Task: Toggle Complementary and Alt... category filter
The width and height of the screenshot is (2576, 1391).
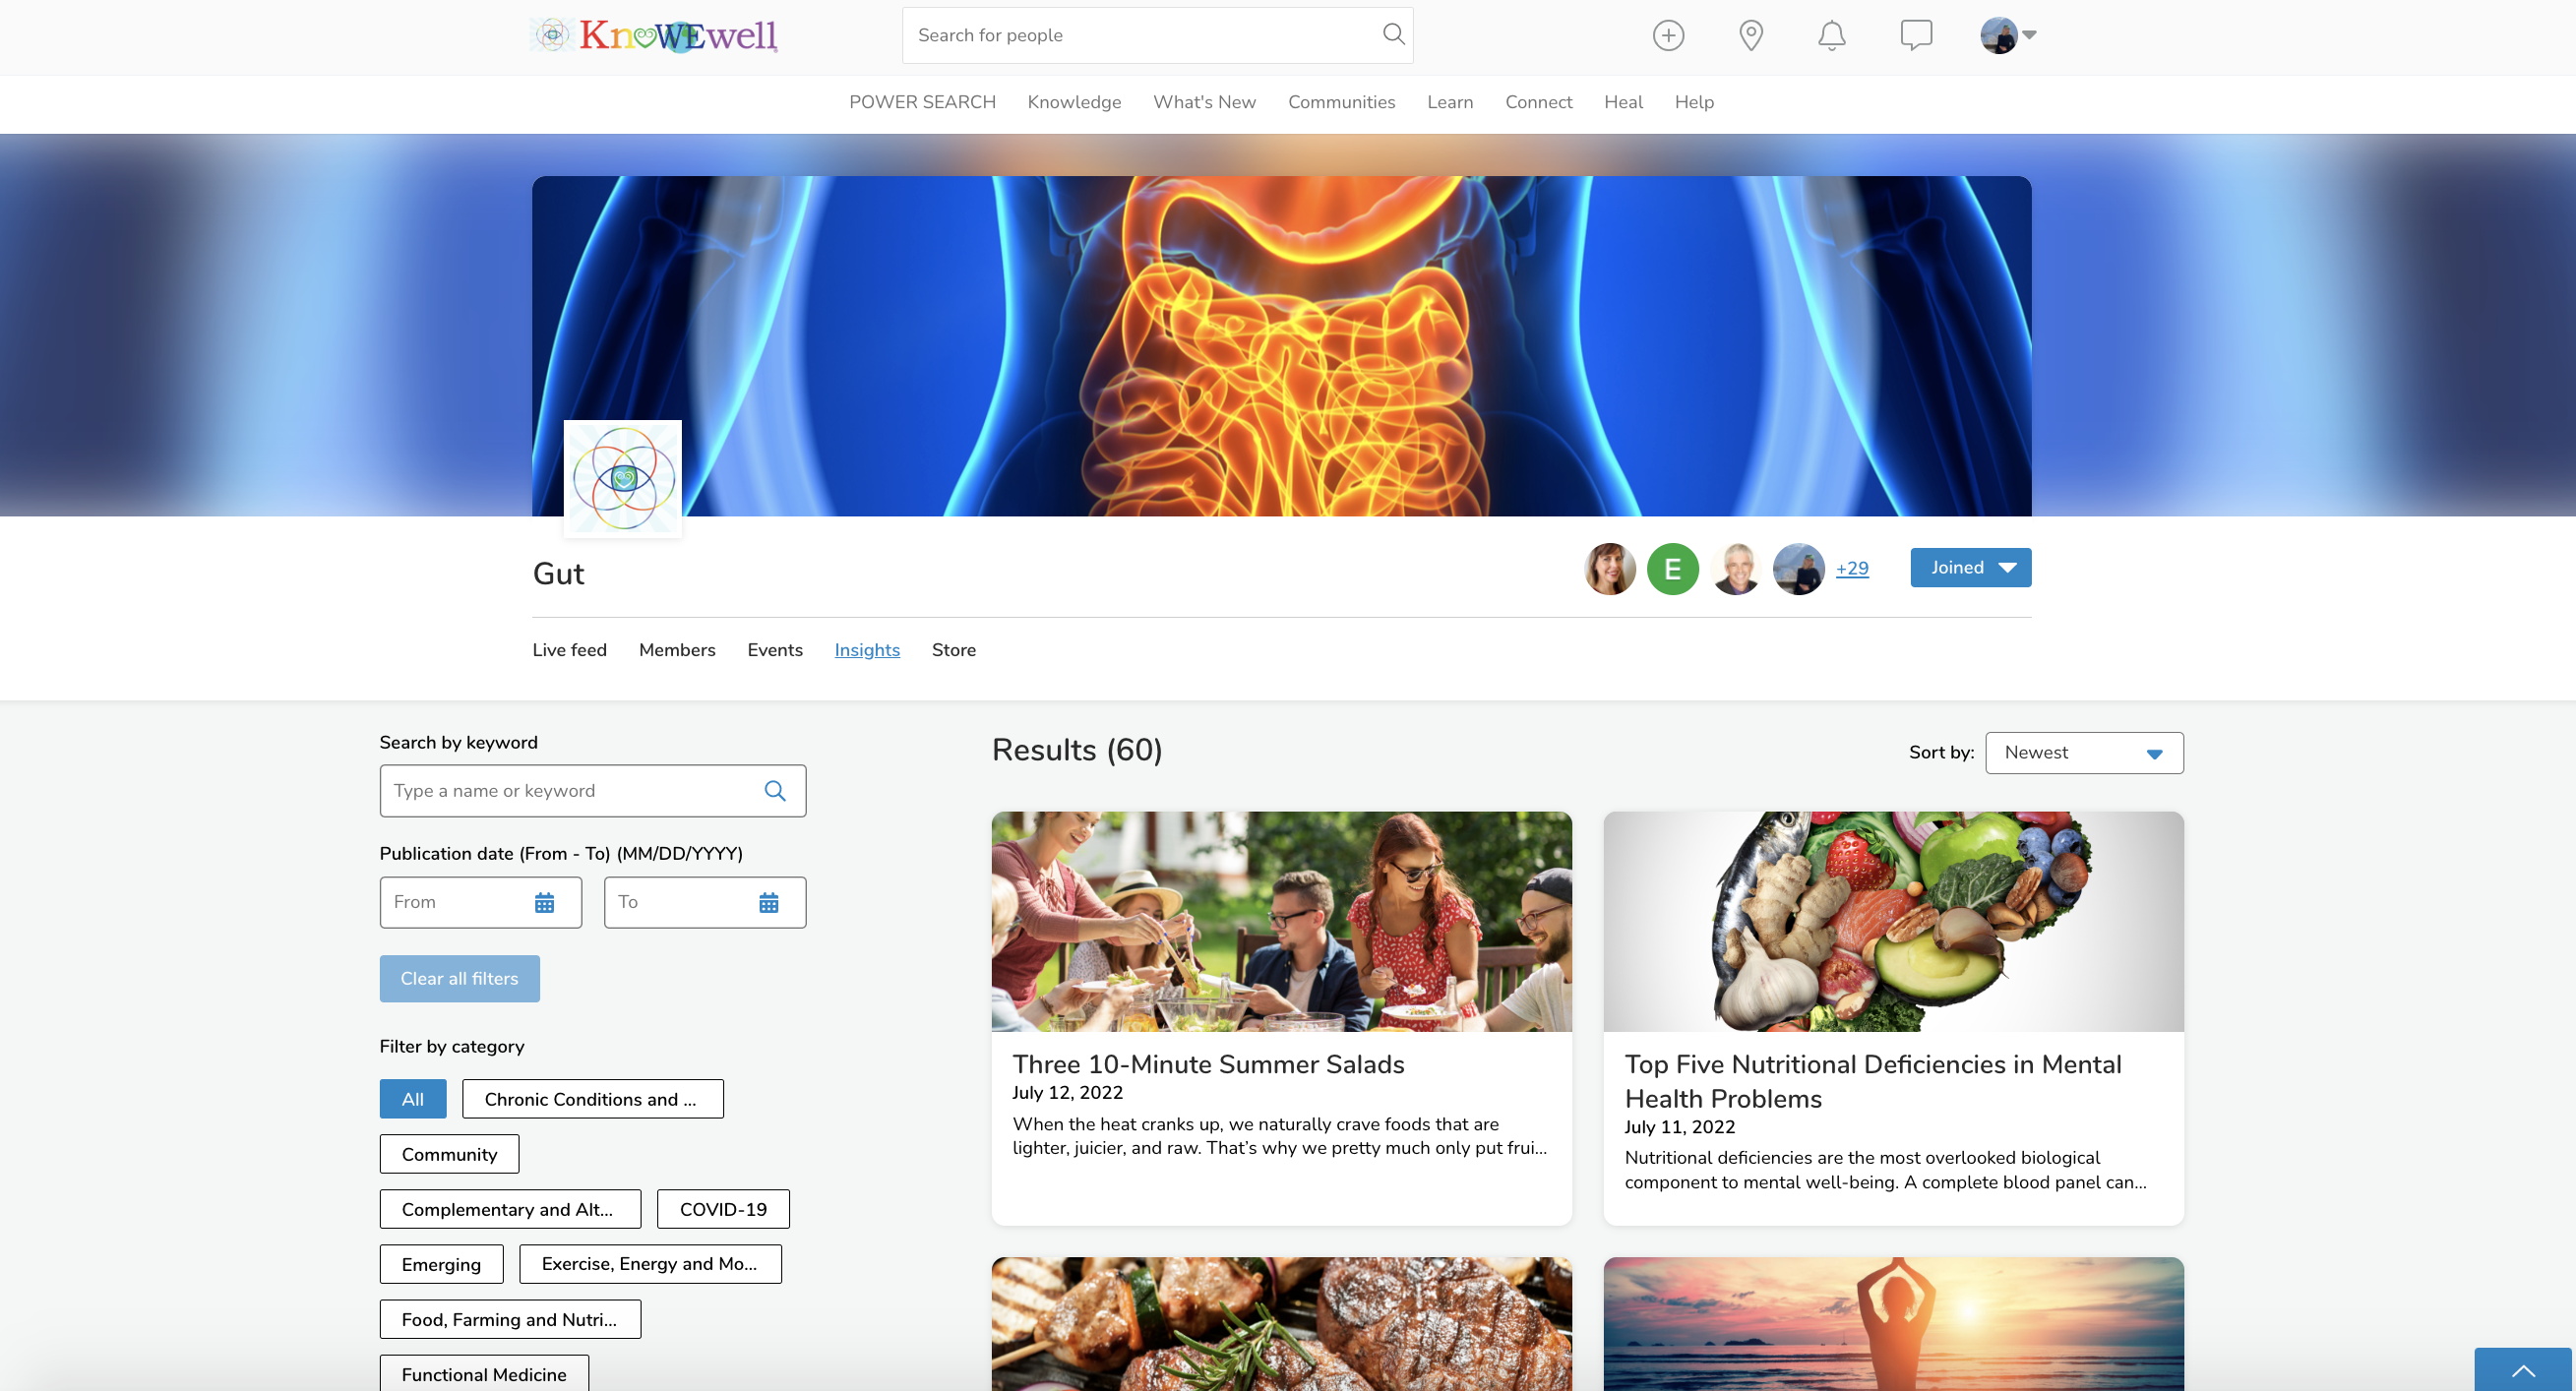Action: (510, 1209)
